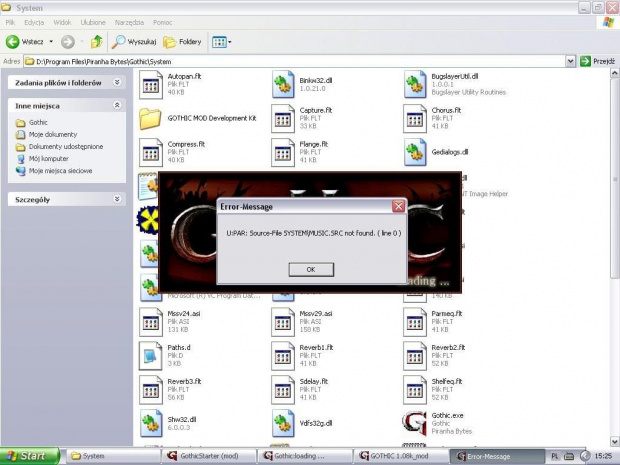
Task: Open Moje miejsca sieciowe link
Action: click(x=60, y=171)
